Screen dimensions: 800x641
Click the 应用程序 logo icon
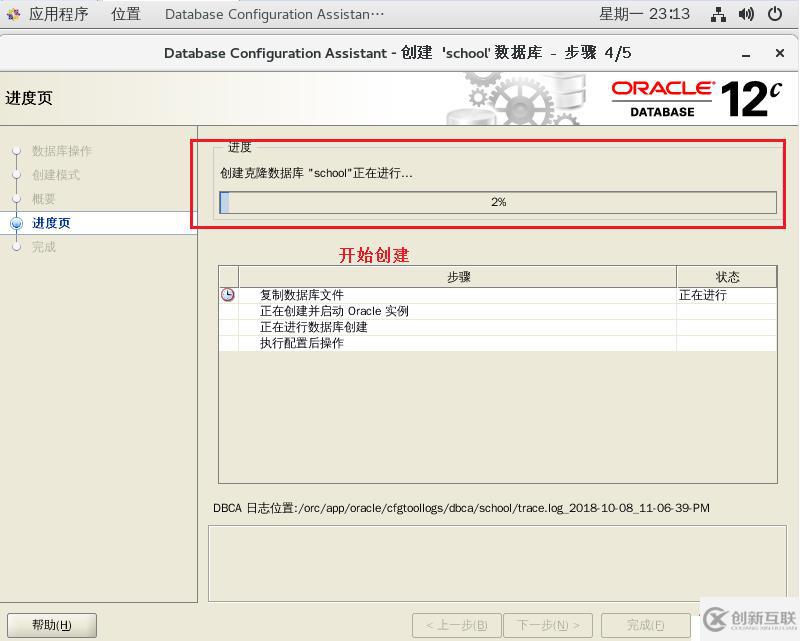pyautogui.click(x=14, y=14)
